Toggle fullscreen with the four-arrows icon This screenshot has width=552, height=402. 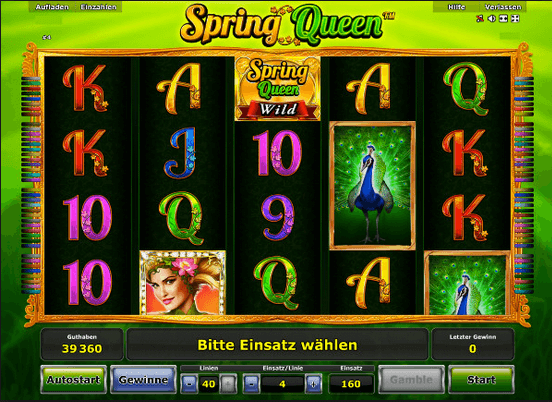pos(515,19)
